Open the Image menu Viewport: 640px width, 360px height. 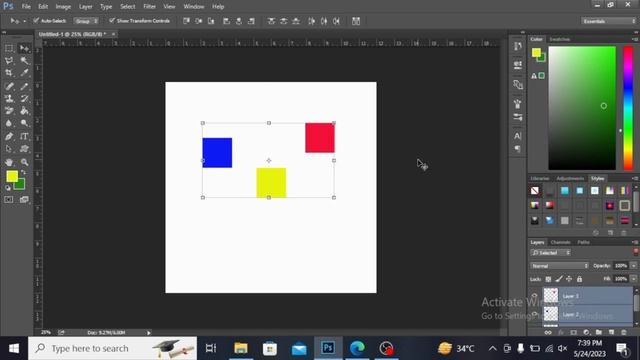point(63,7)
